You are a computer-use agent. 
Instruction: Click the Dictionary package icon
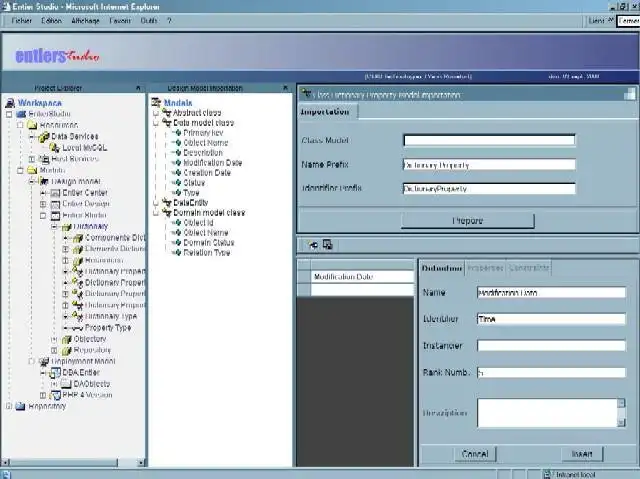[x=67, y=227]
